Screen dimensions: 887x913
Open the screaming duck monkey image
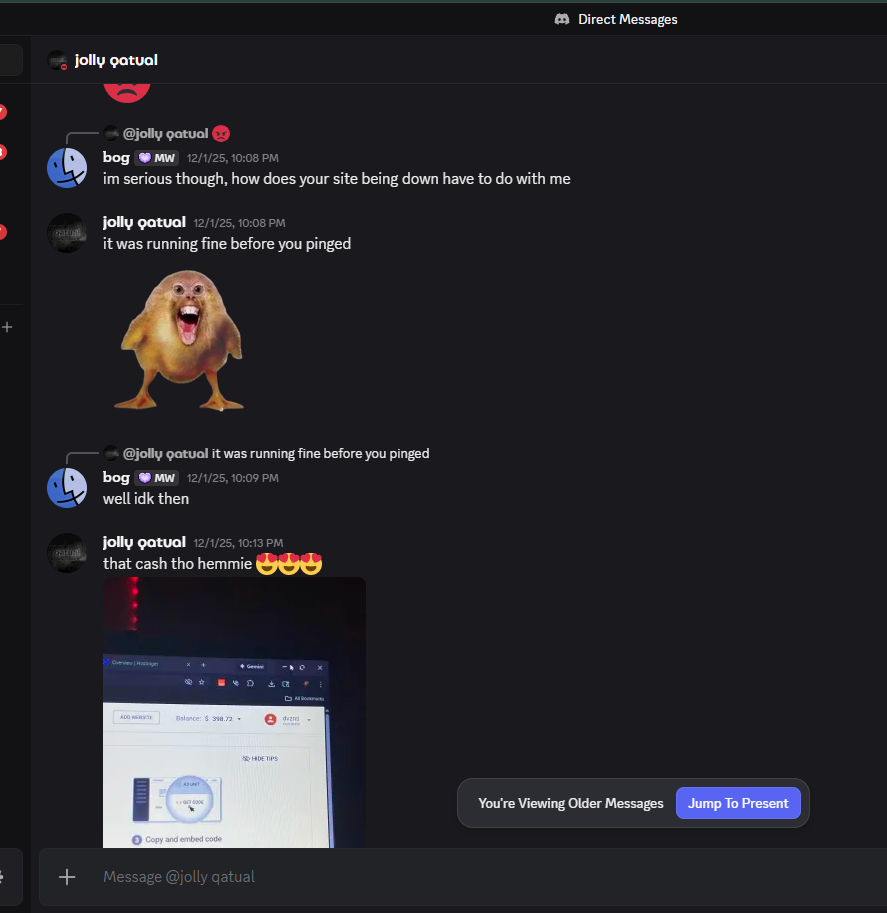180,341
